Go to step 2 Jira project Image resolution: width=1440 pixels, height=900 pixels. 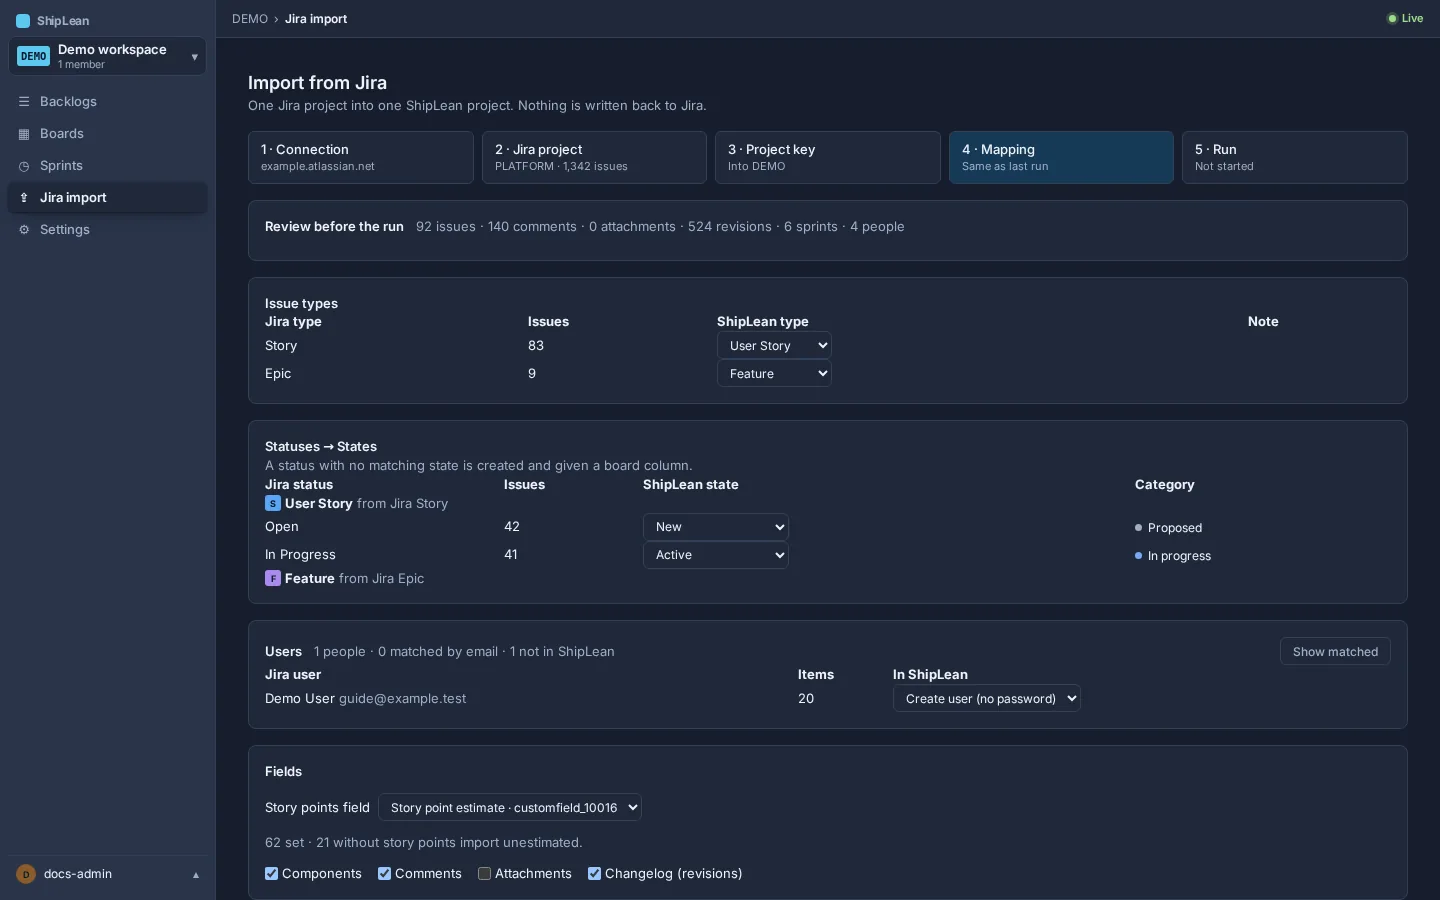[x=595, y=158]
